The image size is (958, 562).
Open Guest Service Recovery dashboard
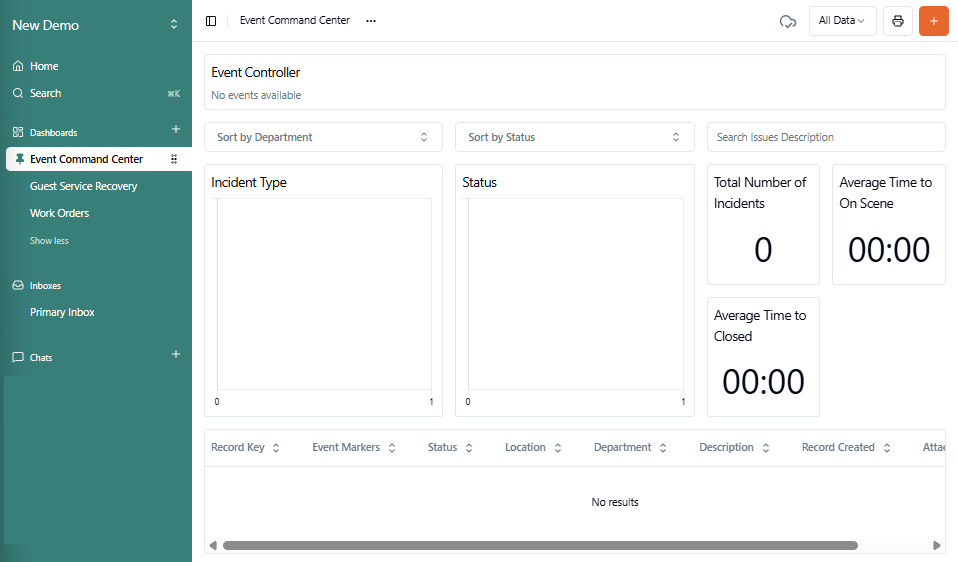(x=83, y=186)
